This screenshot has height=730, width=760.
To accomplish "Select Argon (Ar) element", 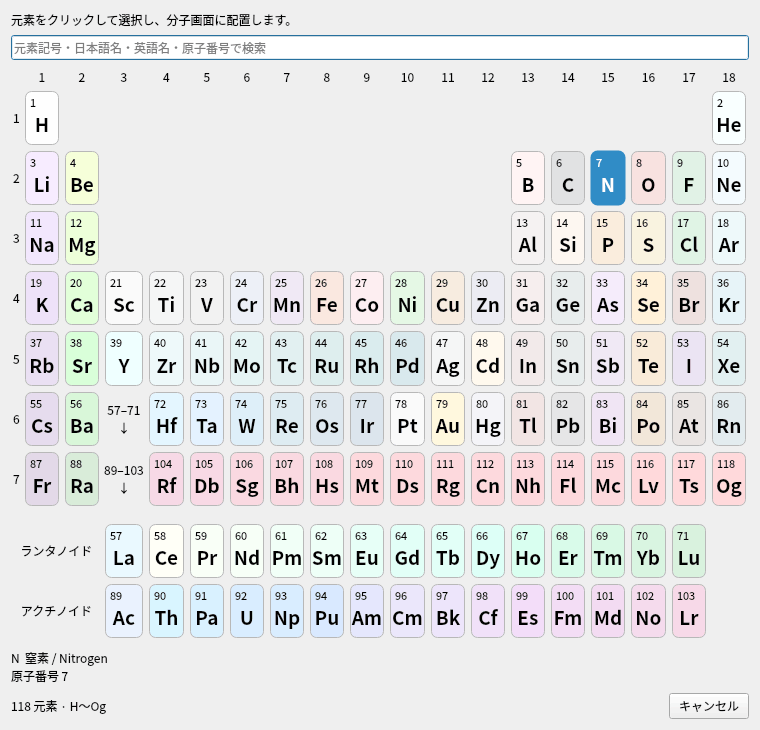I will 728,238.
